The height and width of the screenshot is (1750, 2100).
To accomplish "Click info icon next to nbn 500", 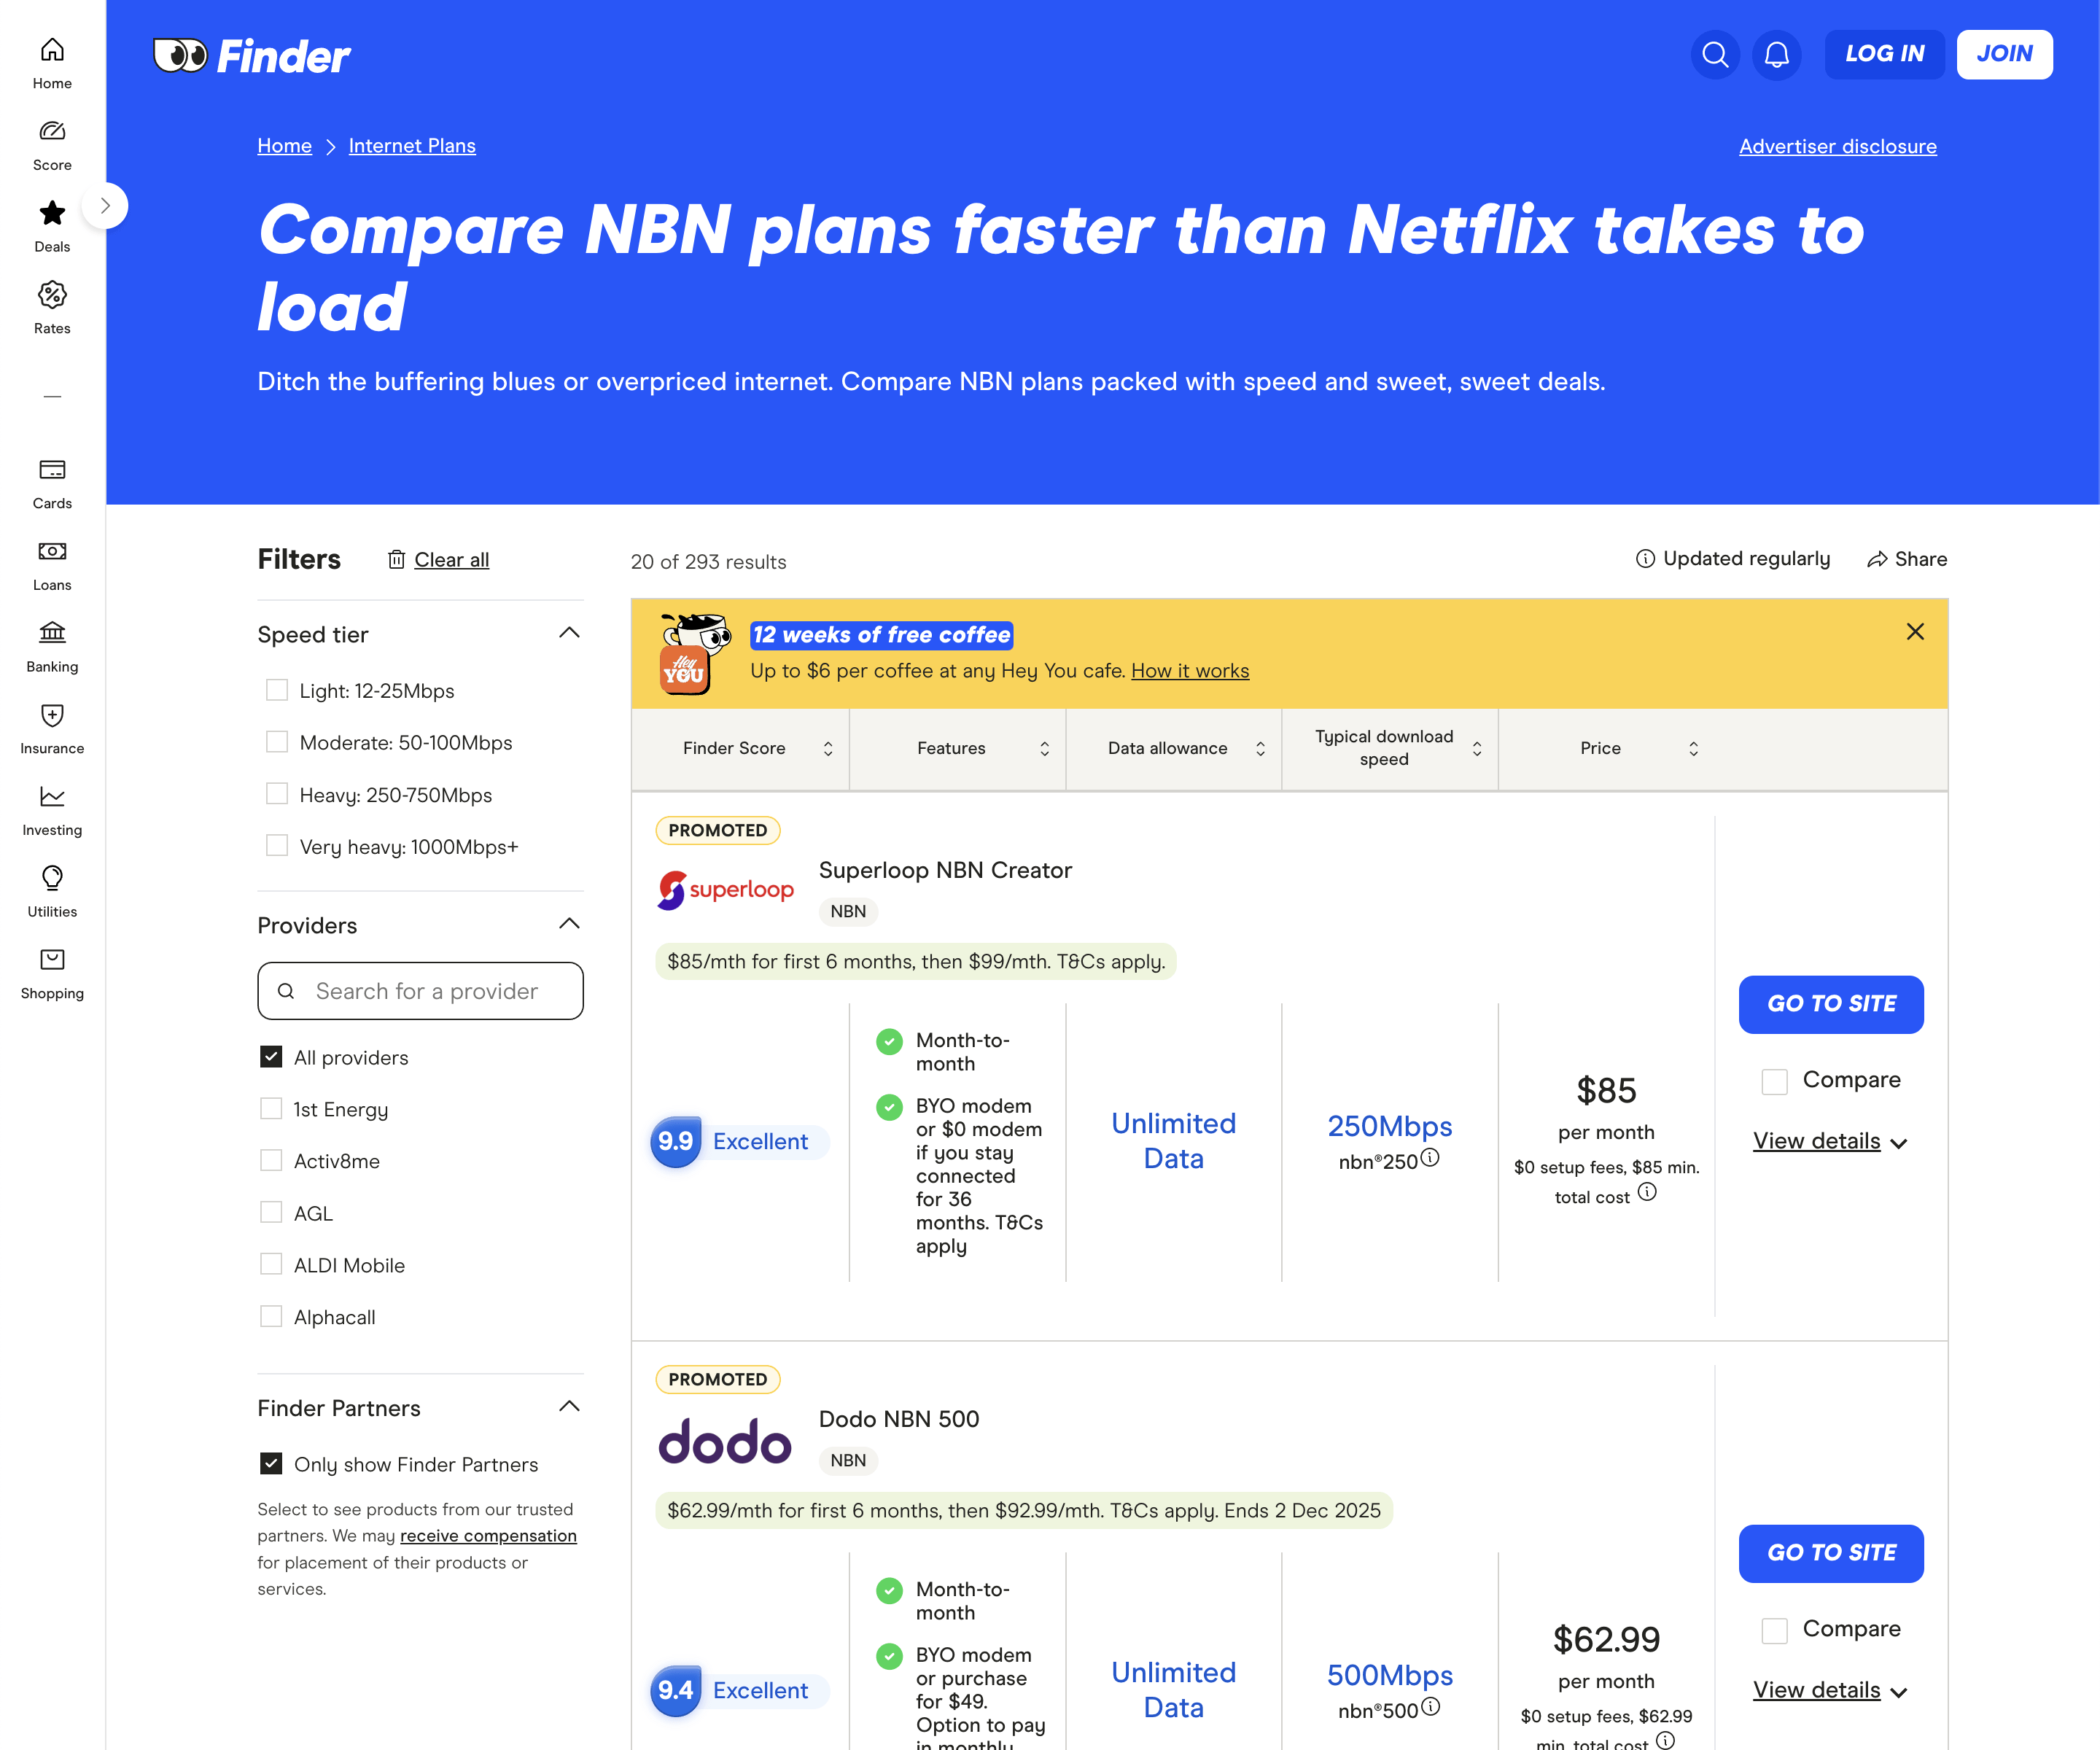I will coord(1431,1707).
